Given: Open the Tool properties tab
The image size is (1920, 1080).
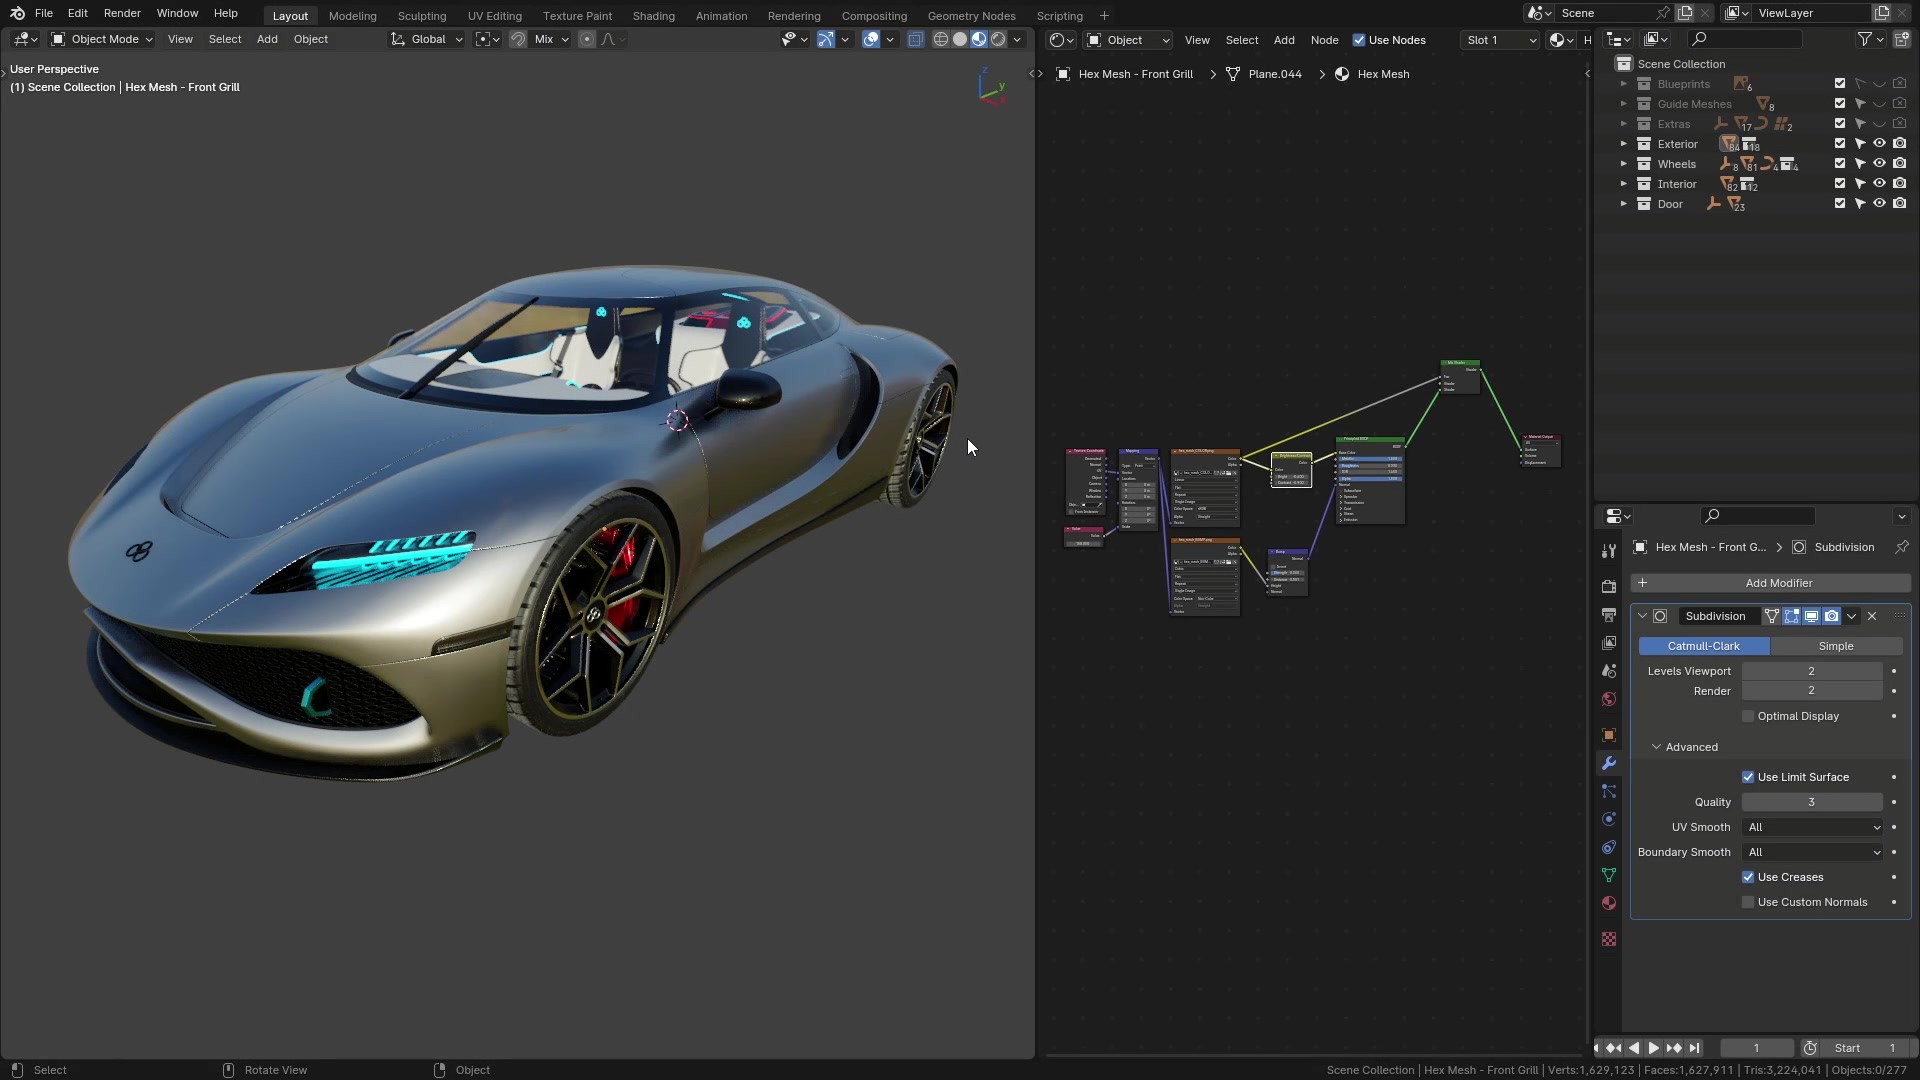Looking at the screenshot, I should click(x=1609, y=551).
